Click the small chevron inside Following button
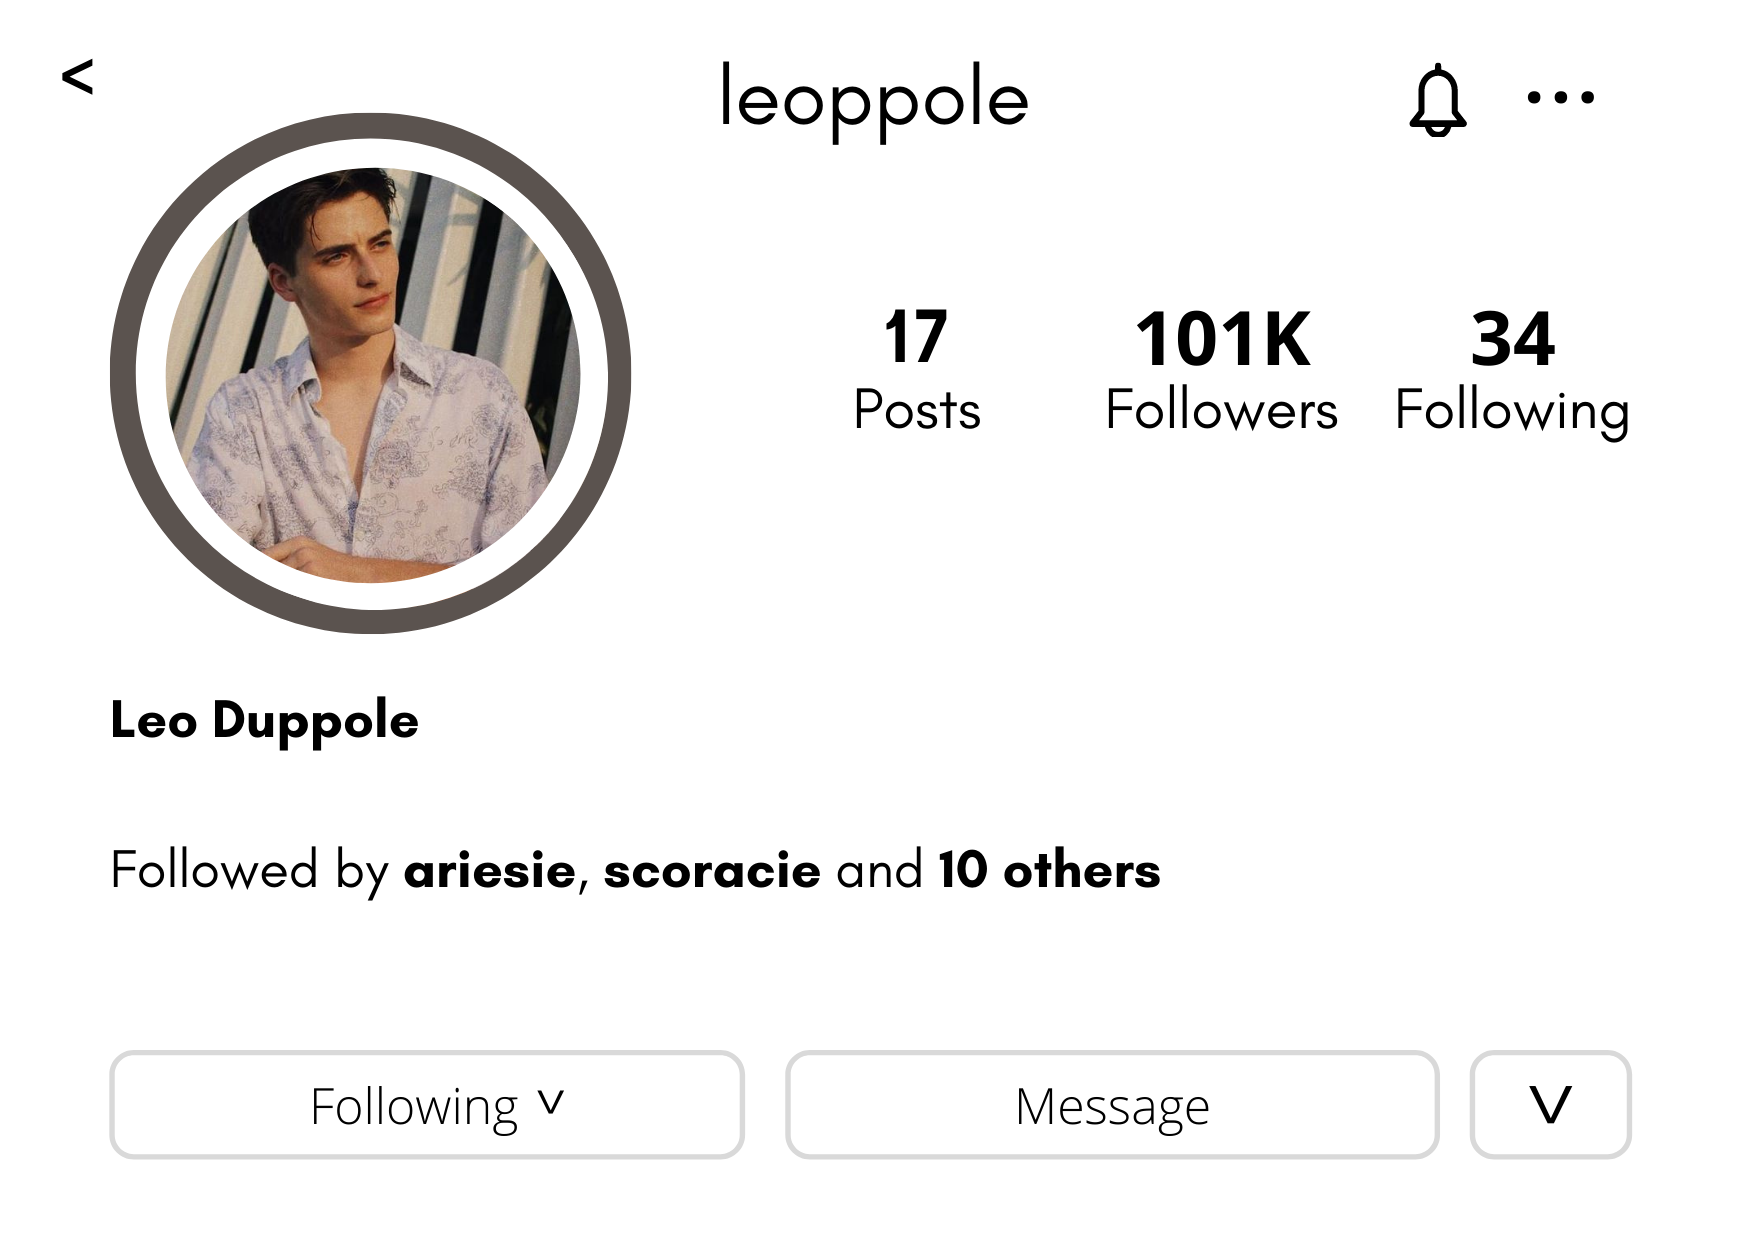 pos(551,1101)
